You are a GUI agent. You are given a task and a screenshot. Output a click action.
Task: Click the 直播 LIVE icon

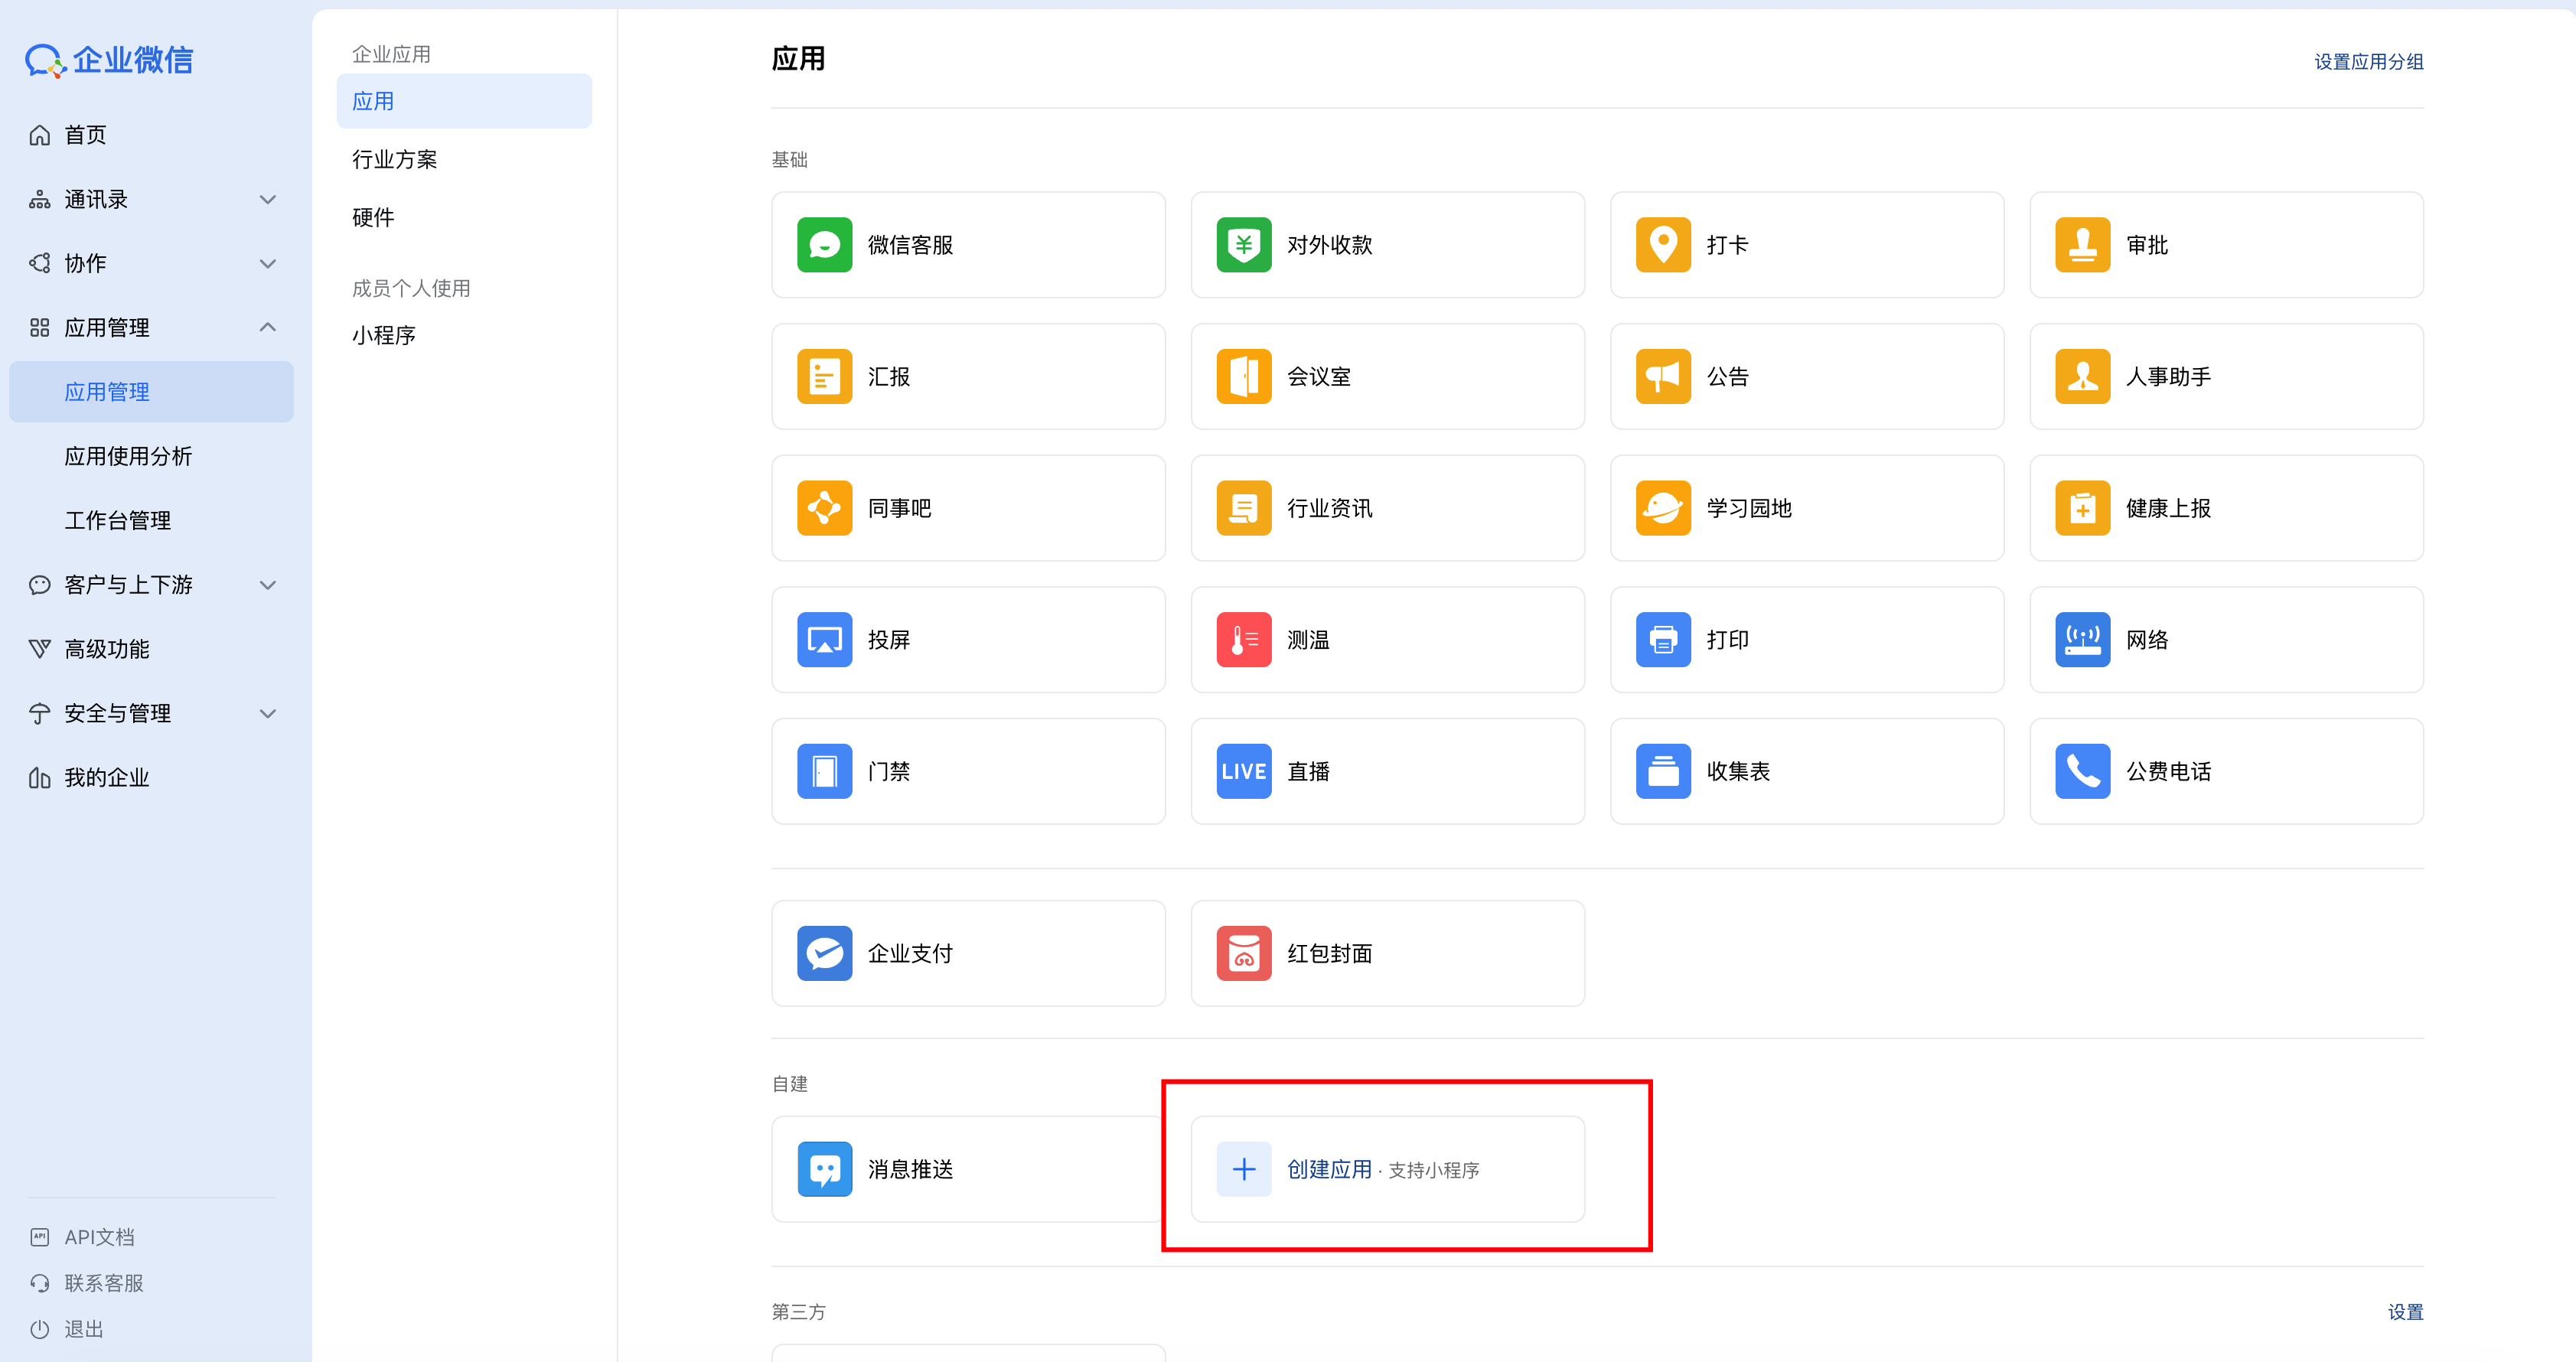coord(1243,771)
